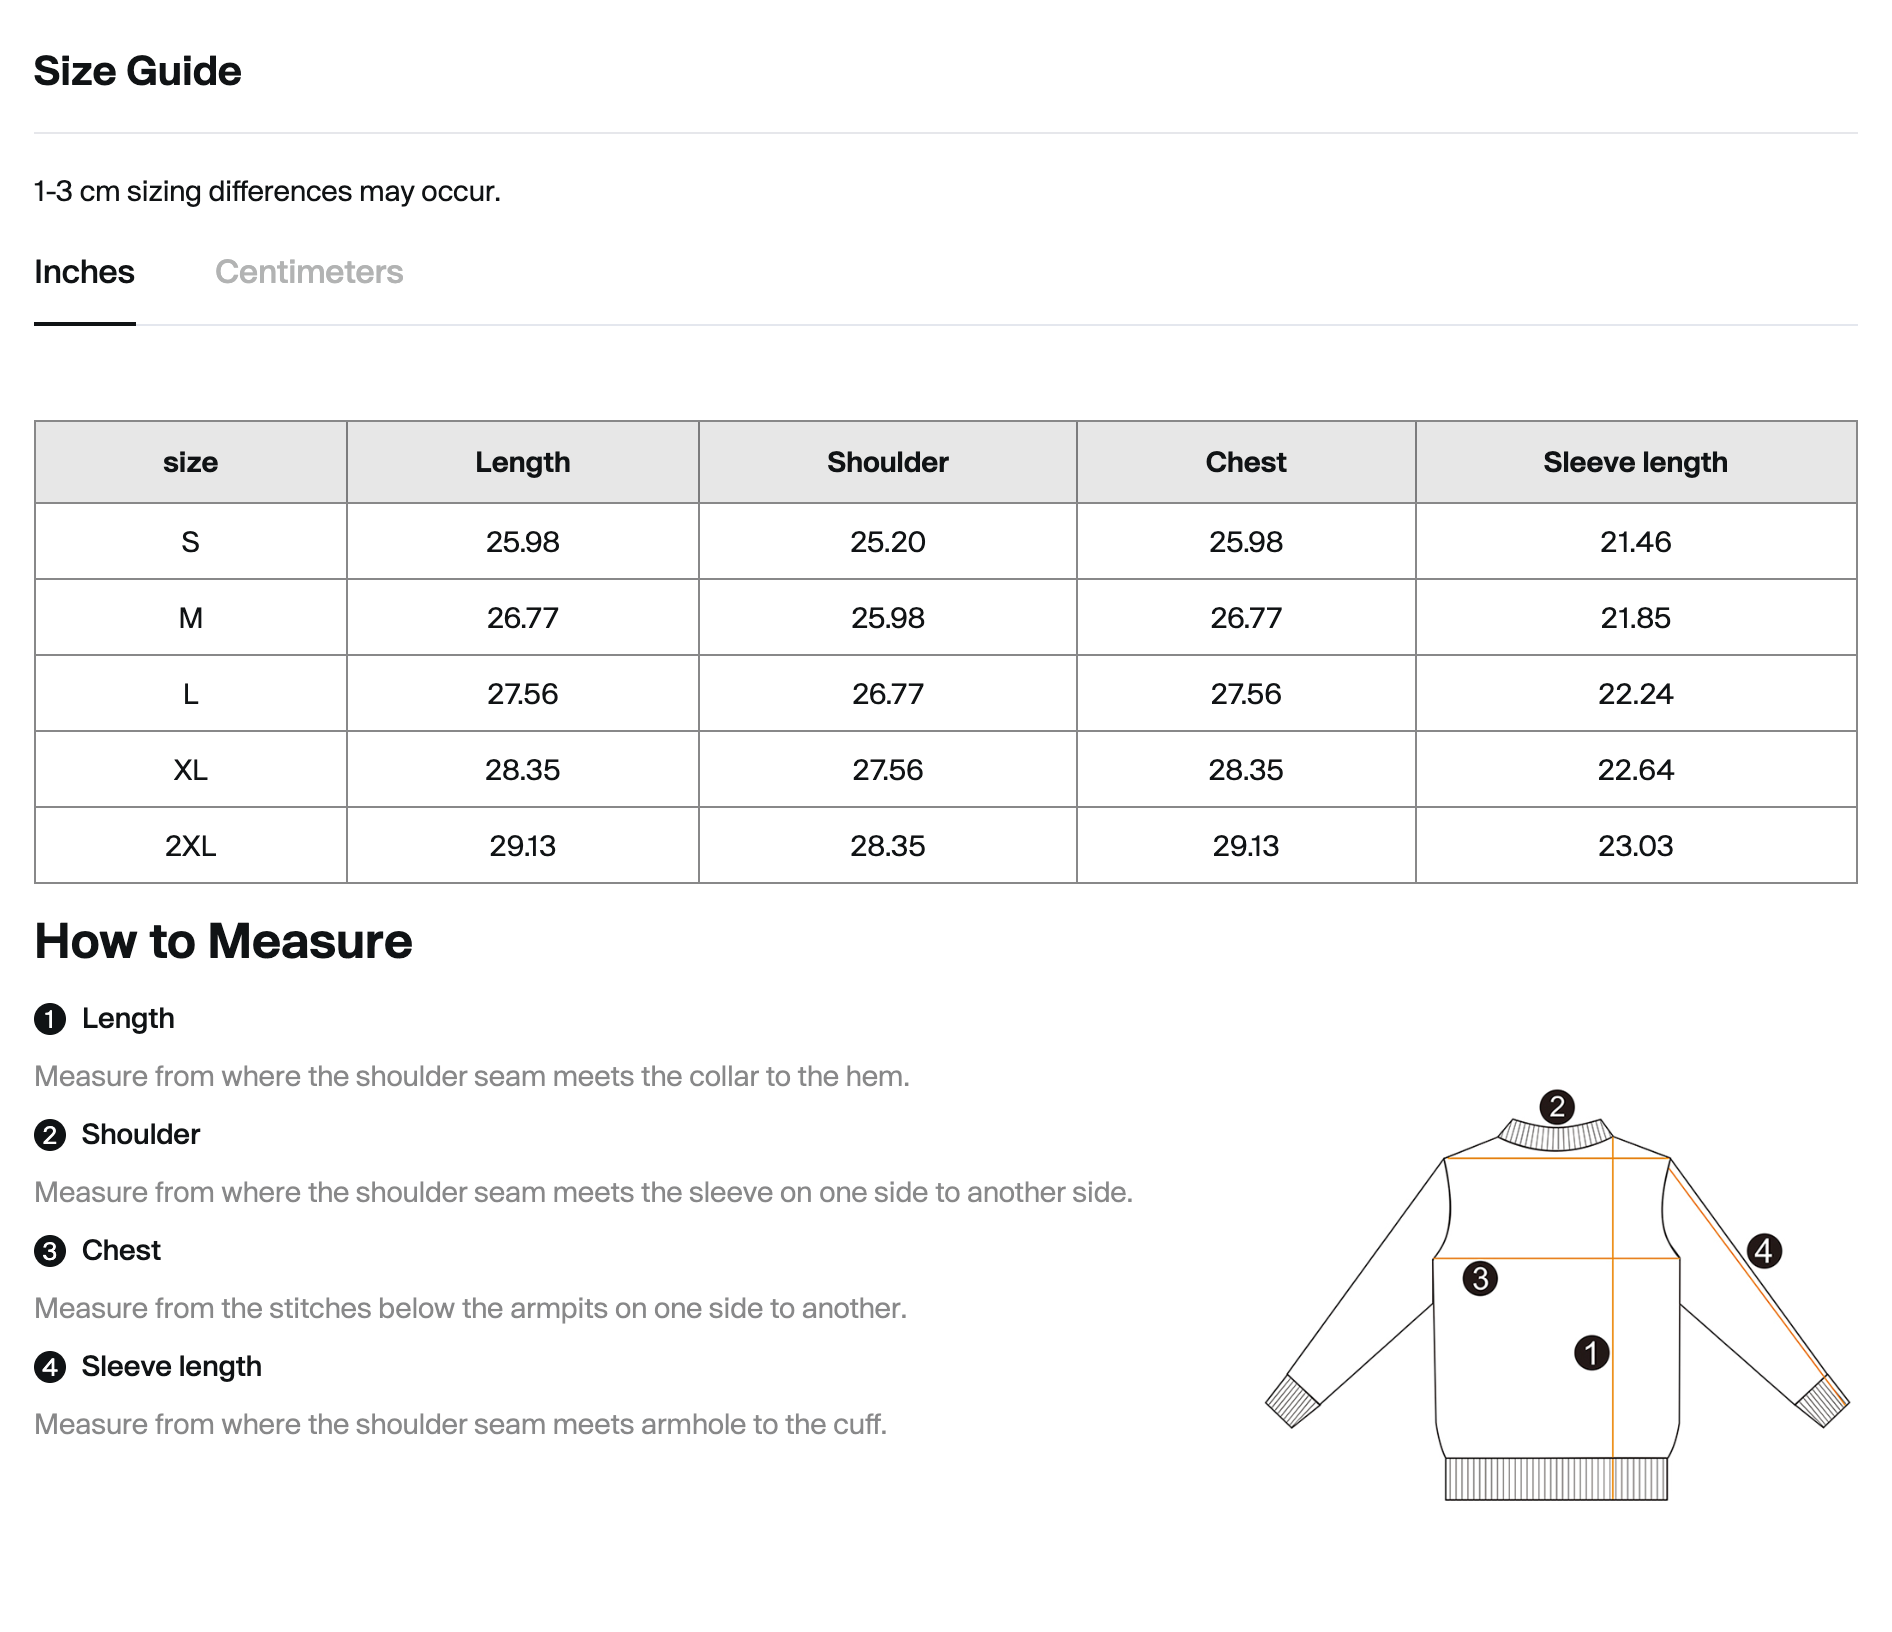Image resolution: width=1892 pixels, height=1632 pixels.
Task: Click the Length column header
Action: 522,462
